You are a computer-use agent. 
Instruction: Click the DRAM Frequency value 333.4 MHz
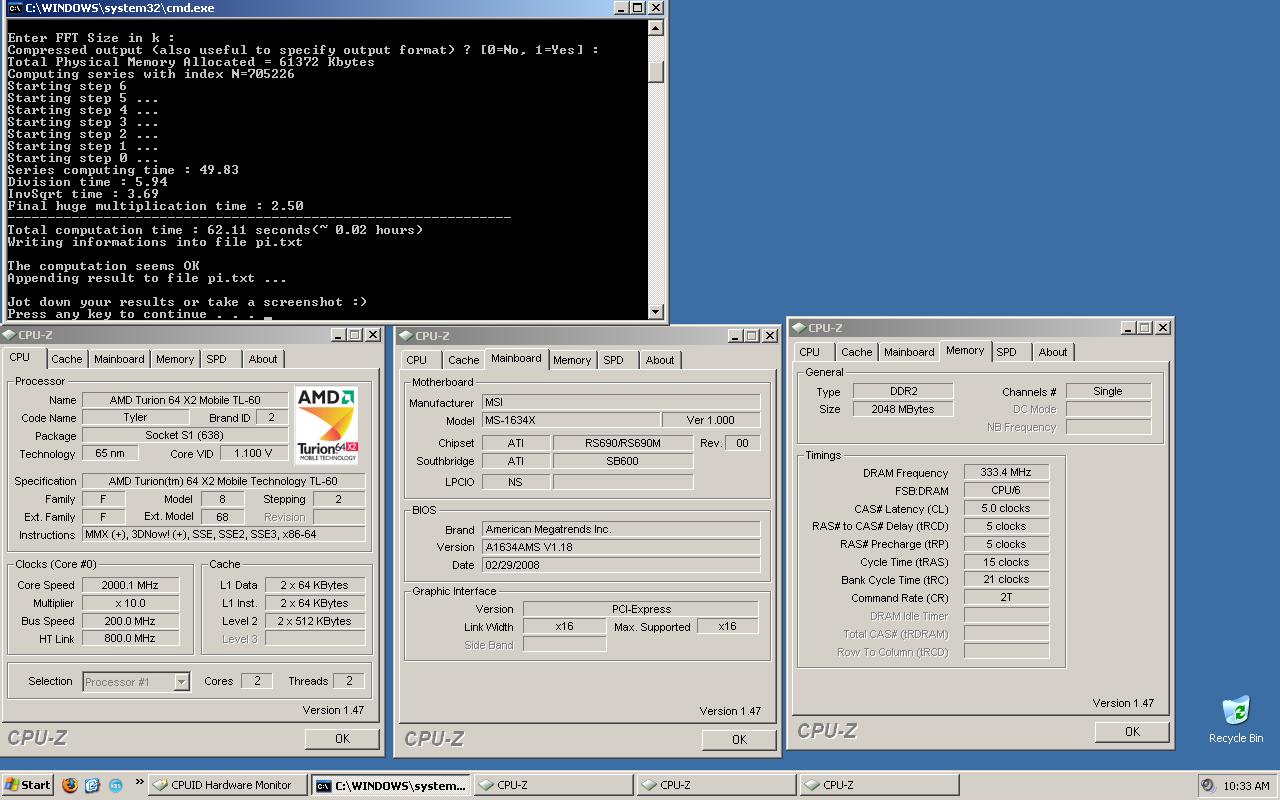(1006, 472)
